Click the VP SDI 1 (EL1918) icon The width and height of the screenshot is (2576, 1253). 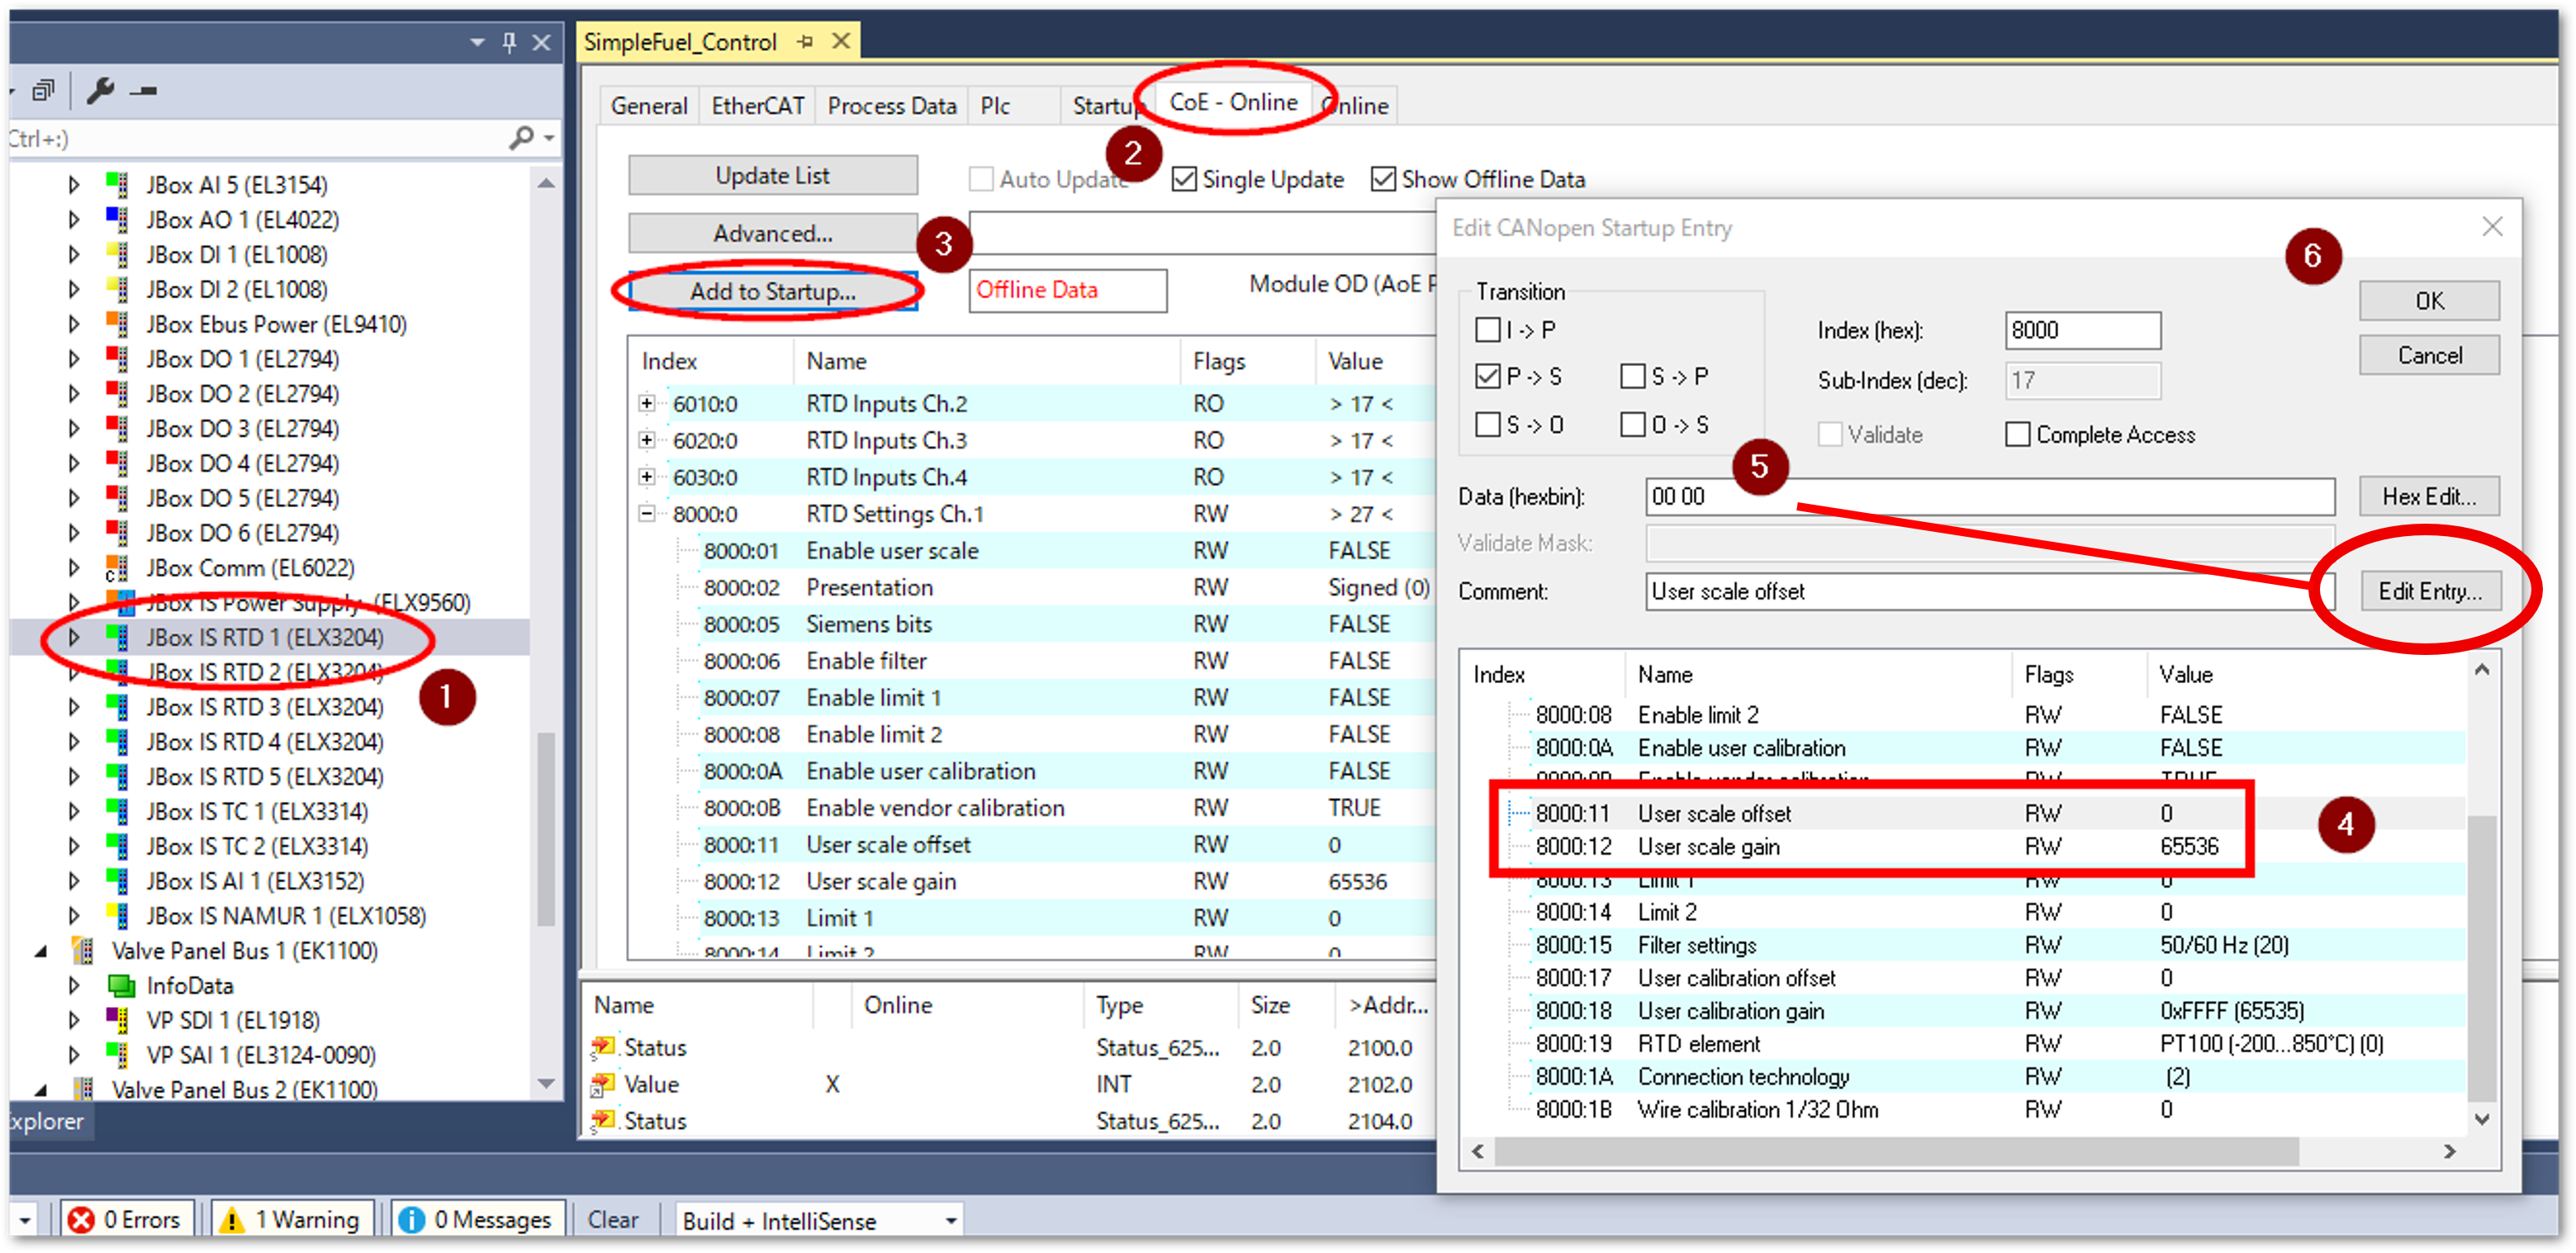tap(117, 1020)
